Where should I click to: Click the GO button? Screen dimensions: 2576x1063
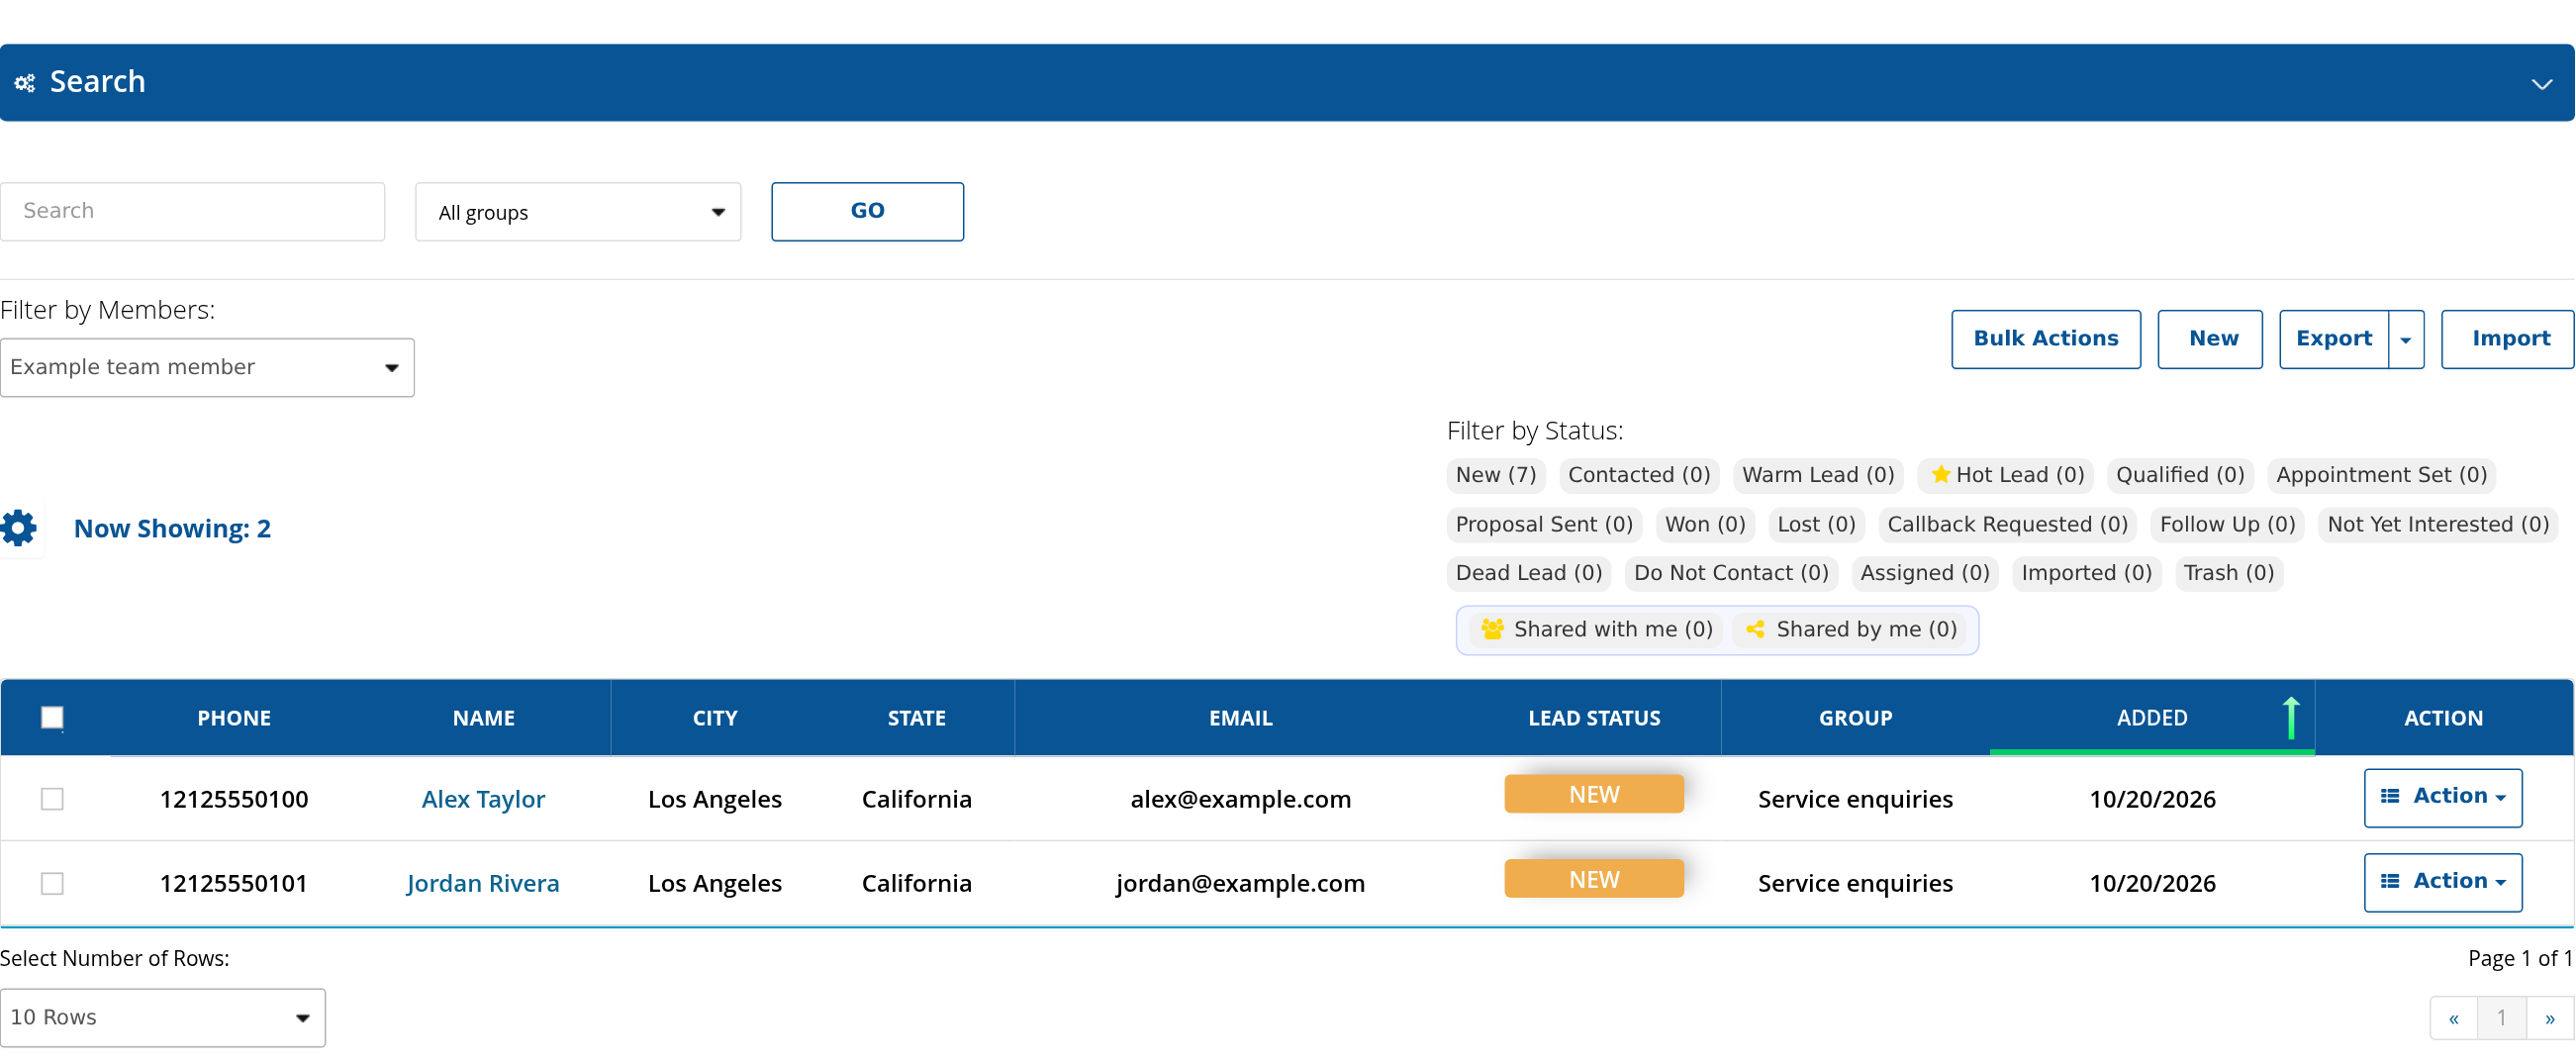pos(867,211)
